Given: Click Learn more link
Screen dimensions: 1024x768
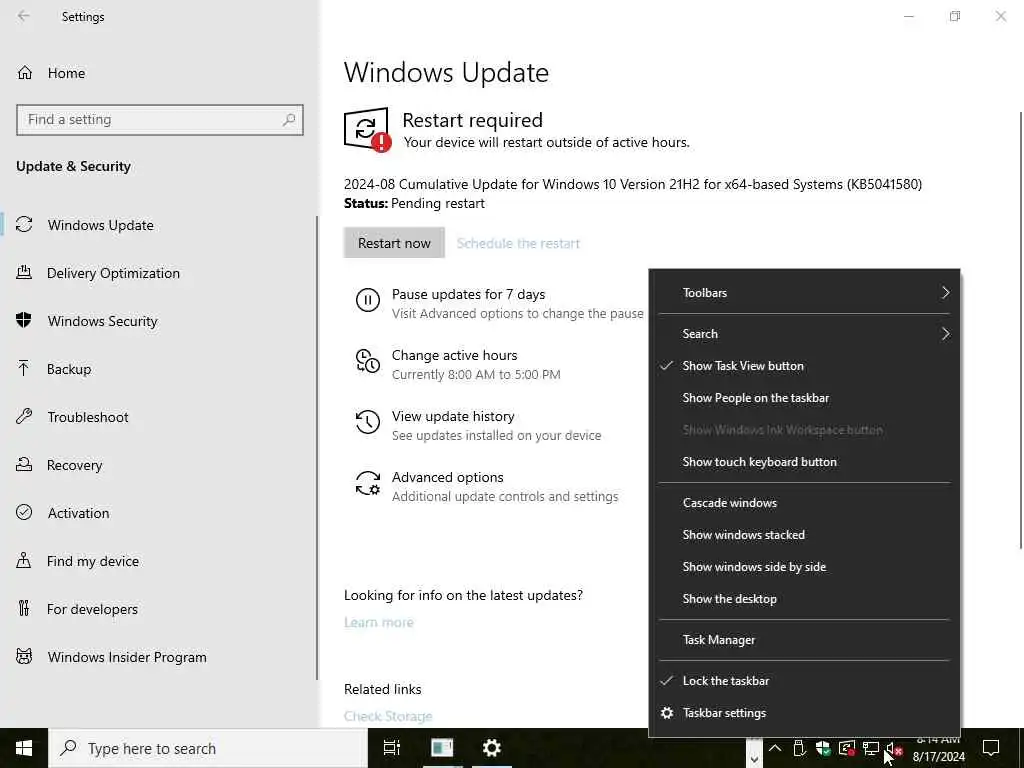Looking at the screenshot, I should point(379,622).
